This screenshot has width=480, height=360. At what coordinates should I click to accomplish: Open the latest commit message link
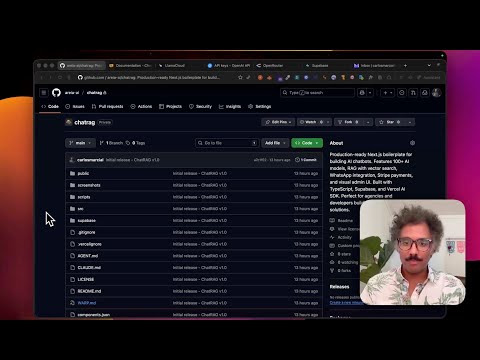[132, 160]
